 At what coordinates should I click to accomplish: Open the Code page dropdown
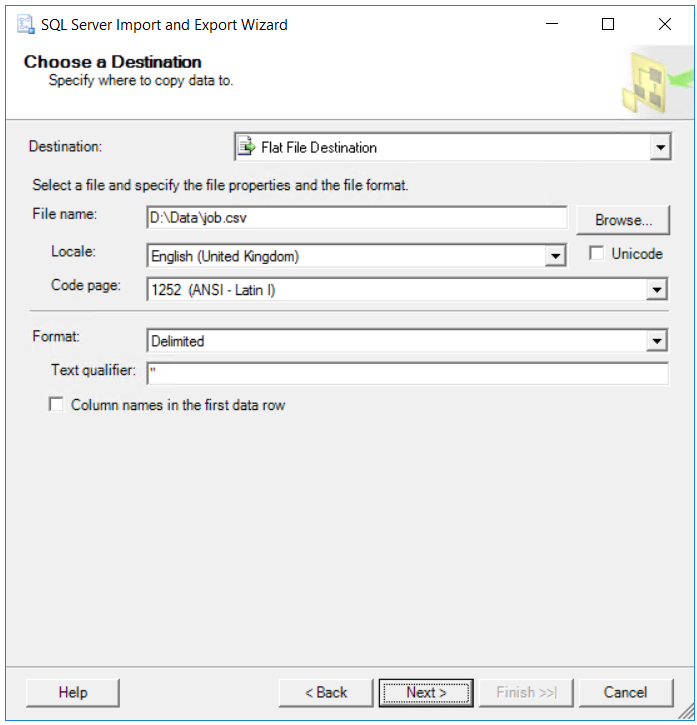click(x=656, y=290)
